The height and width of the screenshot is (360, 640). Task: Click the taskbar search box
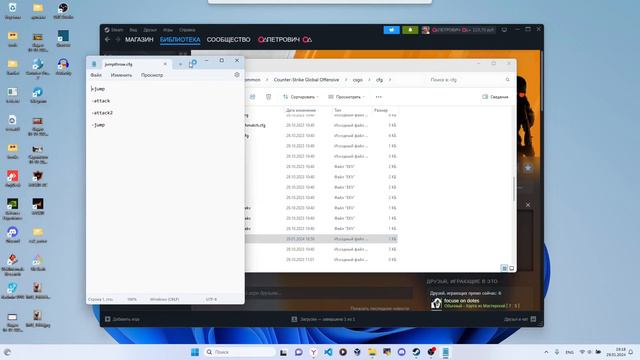pos(239,352)
